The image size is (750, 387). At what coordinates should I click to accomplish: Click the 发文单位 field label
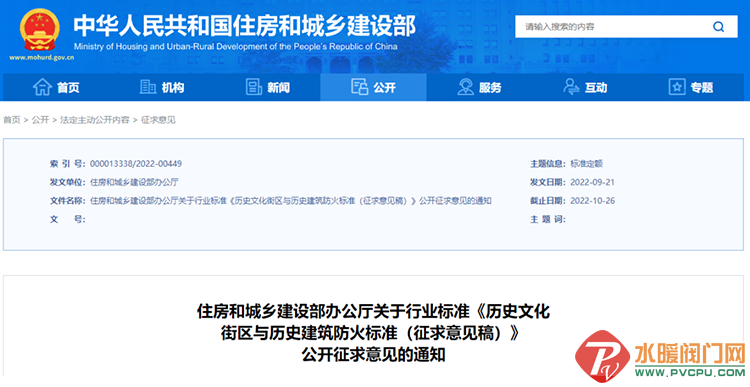[x=68, y=182]
